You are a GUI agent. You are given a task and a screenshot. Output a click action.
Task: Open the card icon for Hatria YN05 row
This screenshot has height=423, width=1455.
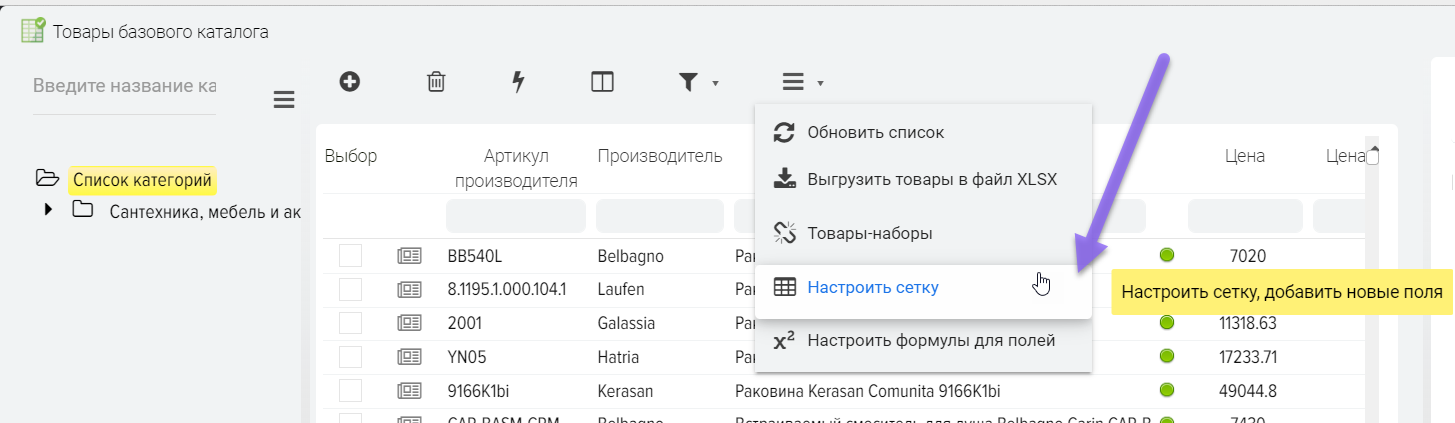click(x=409, y=357)
